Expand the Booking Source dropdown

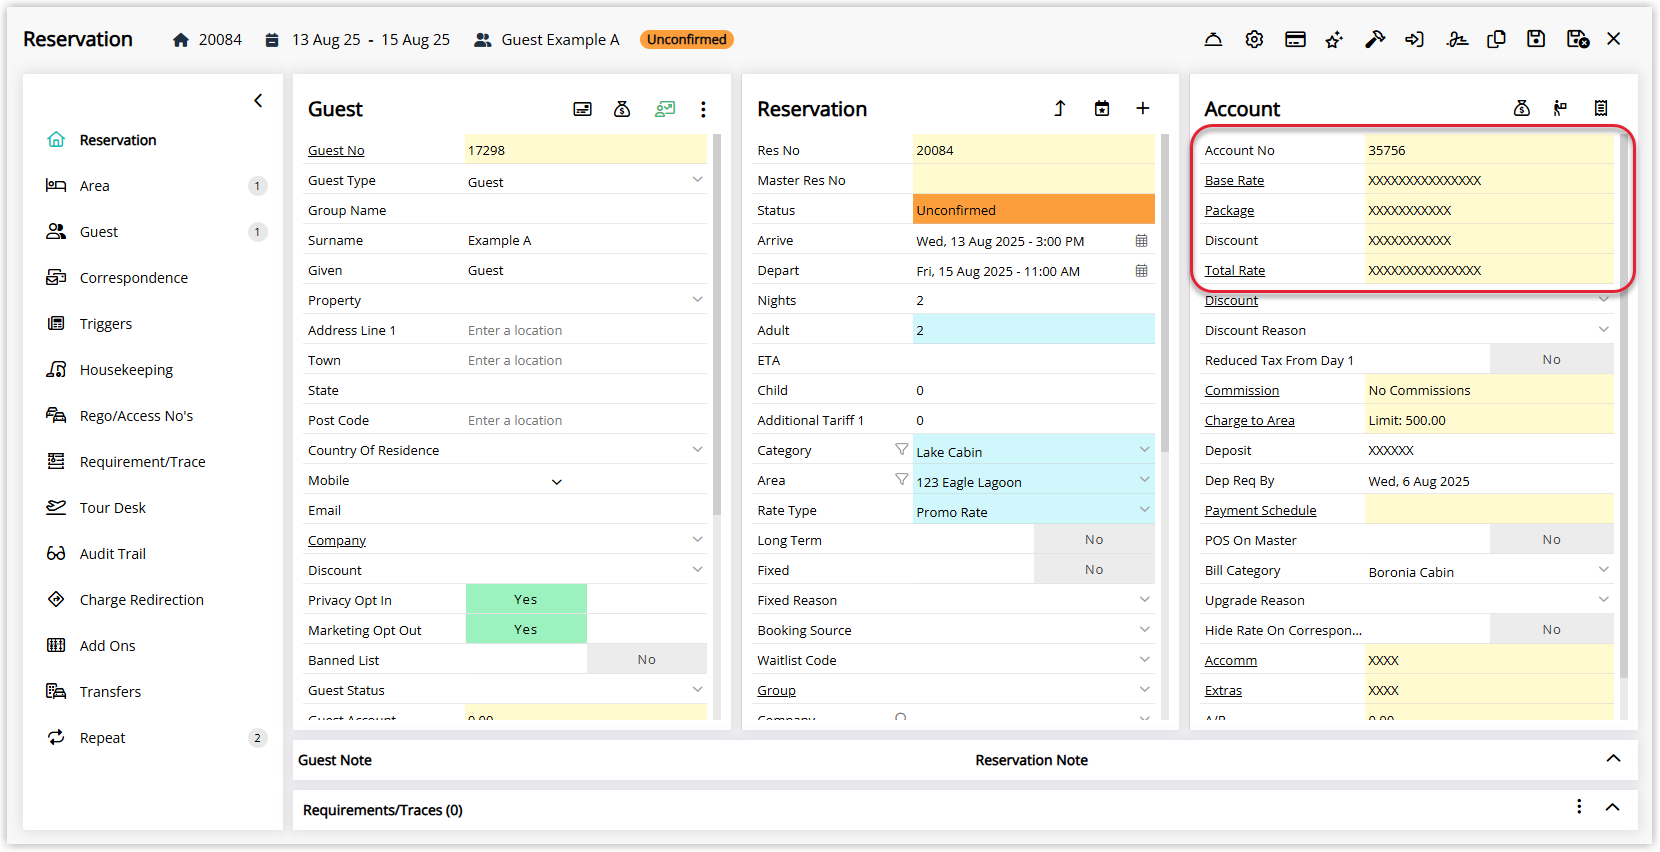point(1144,630)
